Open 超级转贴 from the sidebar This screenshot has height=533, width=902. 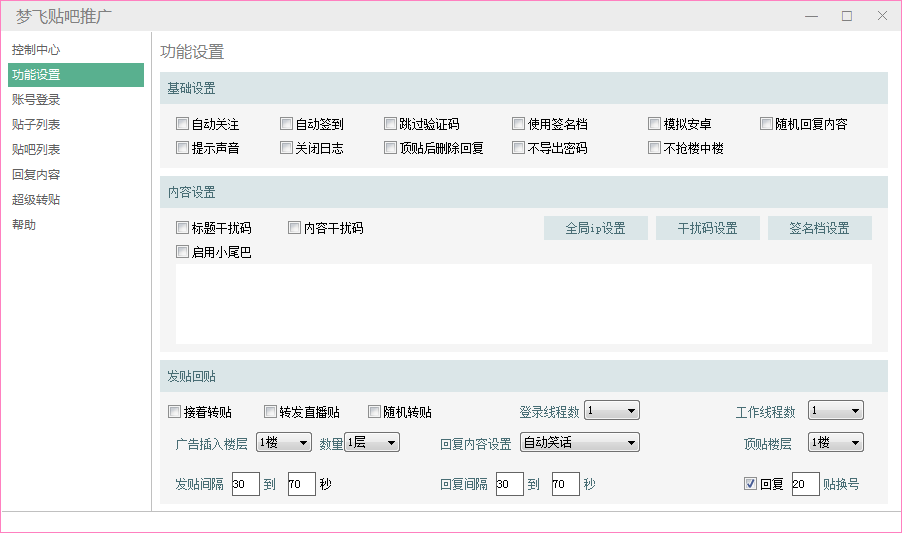[36, 200]
